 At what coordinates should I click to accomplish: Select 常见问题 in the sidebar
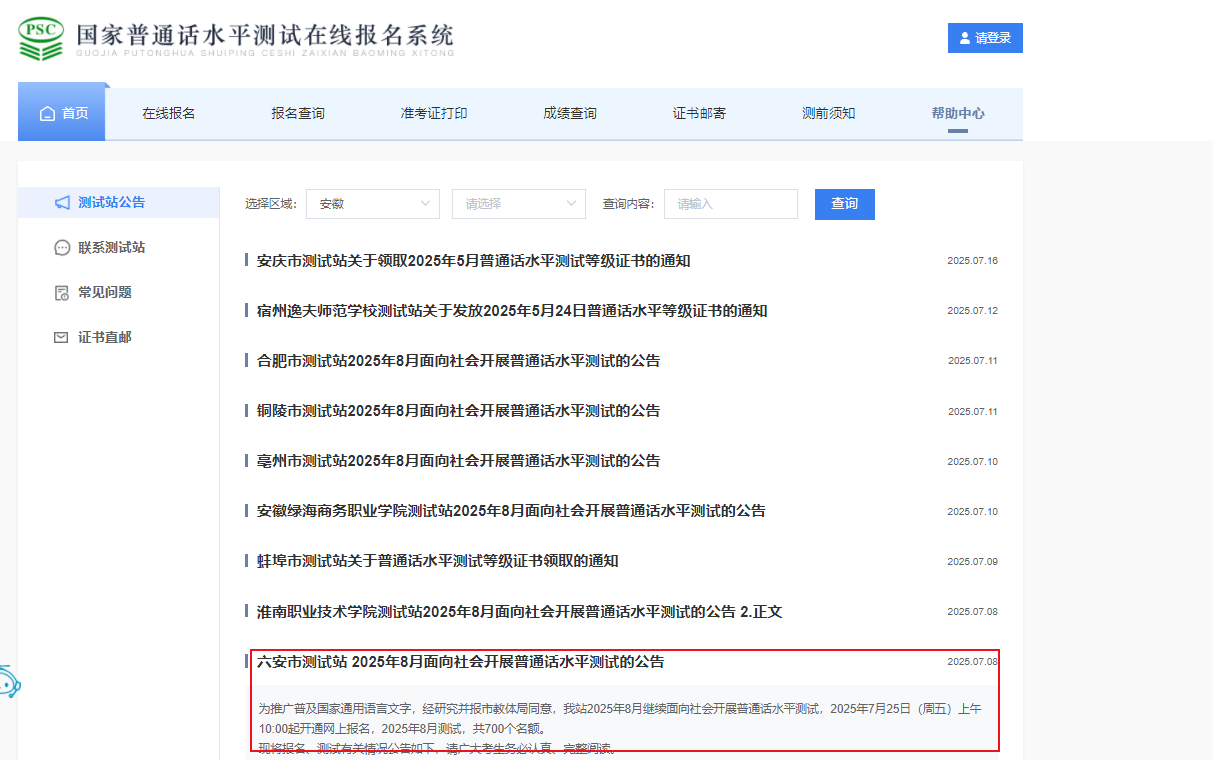pos(105,293)
